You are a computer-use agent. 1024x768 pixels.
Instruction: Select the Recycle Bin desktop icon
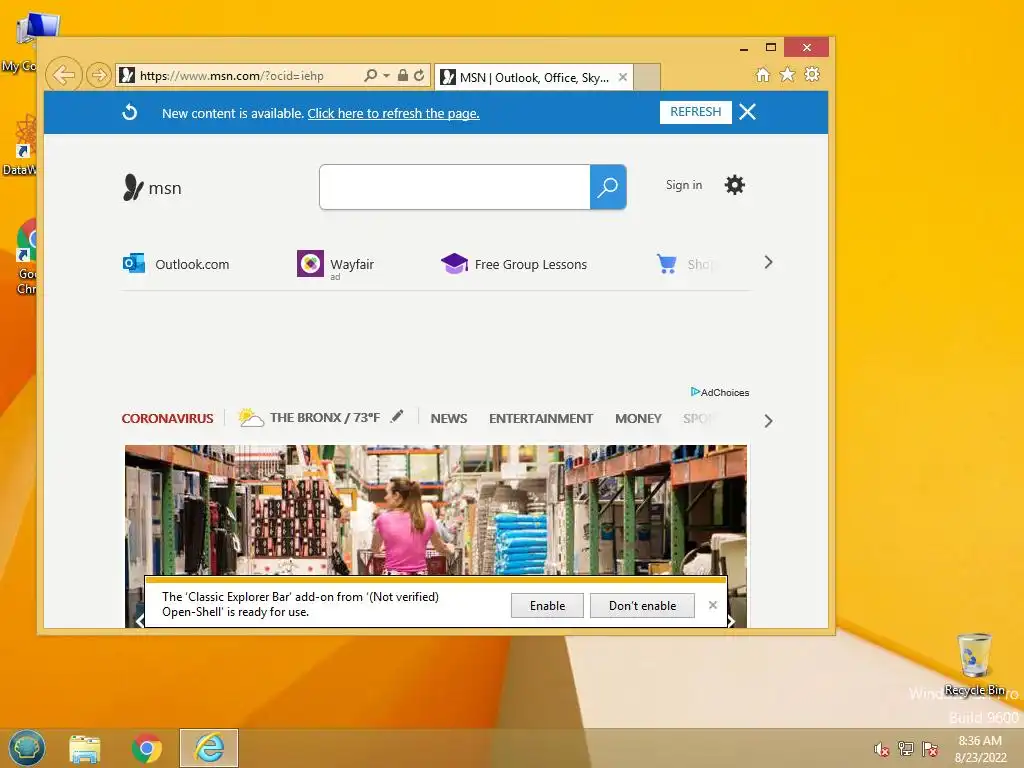974,664
